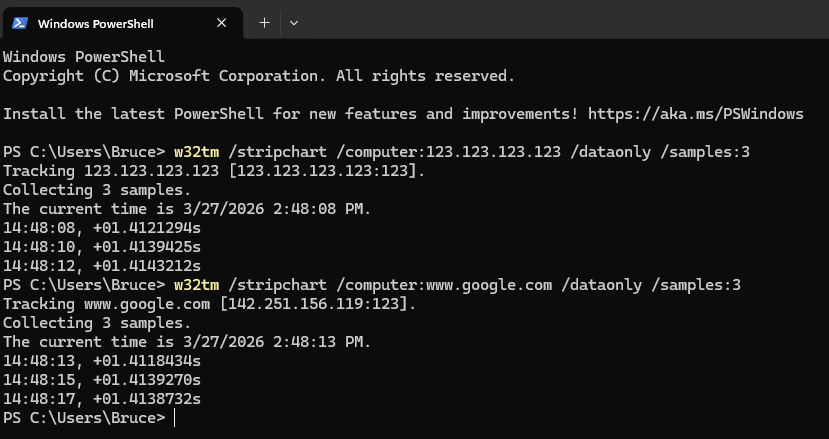
Task: Click the PowerShell icon in the tab
Action: (19, 22)
